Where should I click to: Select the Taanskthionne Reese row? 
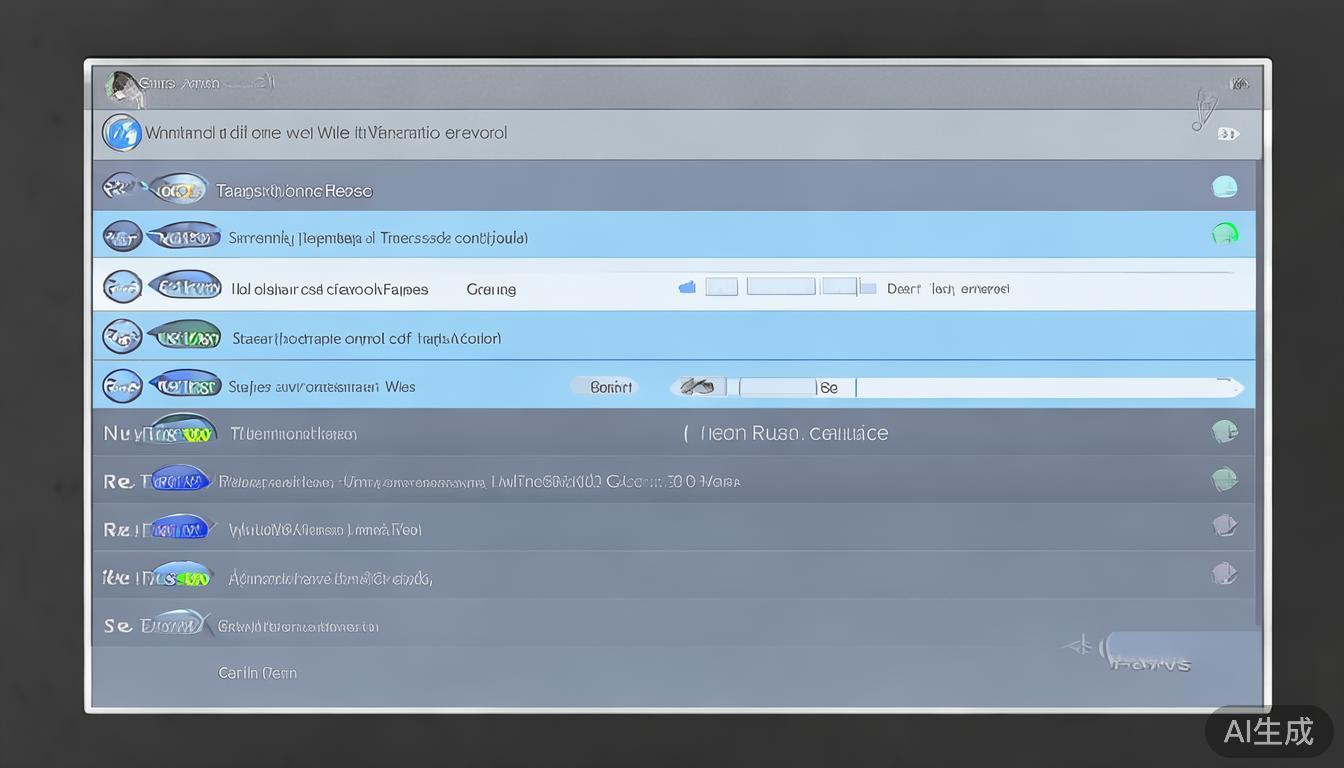[294, 190]
